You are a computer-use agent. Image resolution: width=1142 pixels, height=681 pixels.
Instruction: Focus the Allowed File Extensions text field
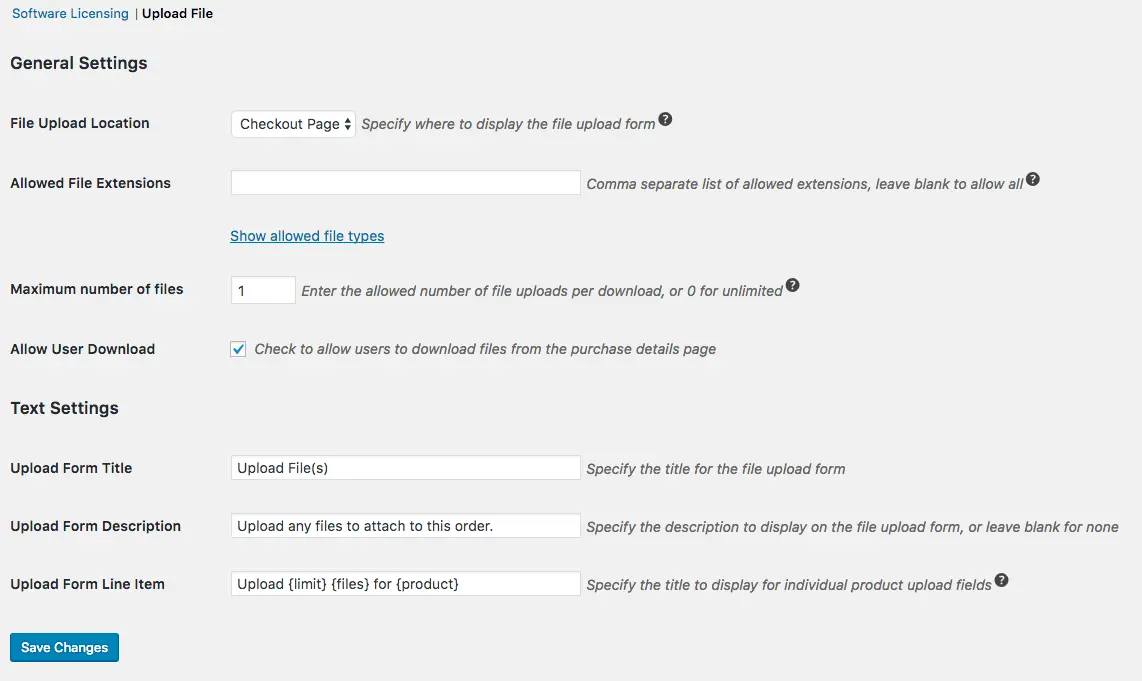405,183
